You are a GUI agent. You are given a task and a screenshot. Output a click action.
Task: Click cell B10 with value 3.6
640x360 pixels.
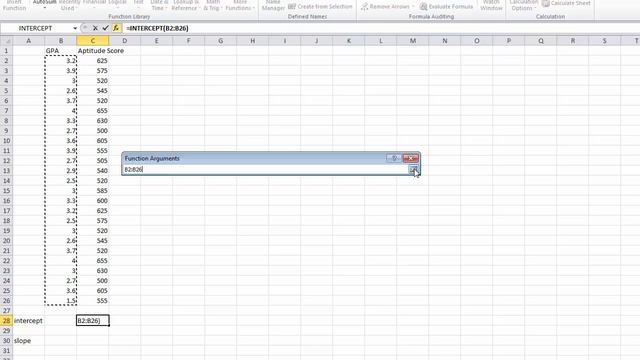61,140
